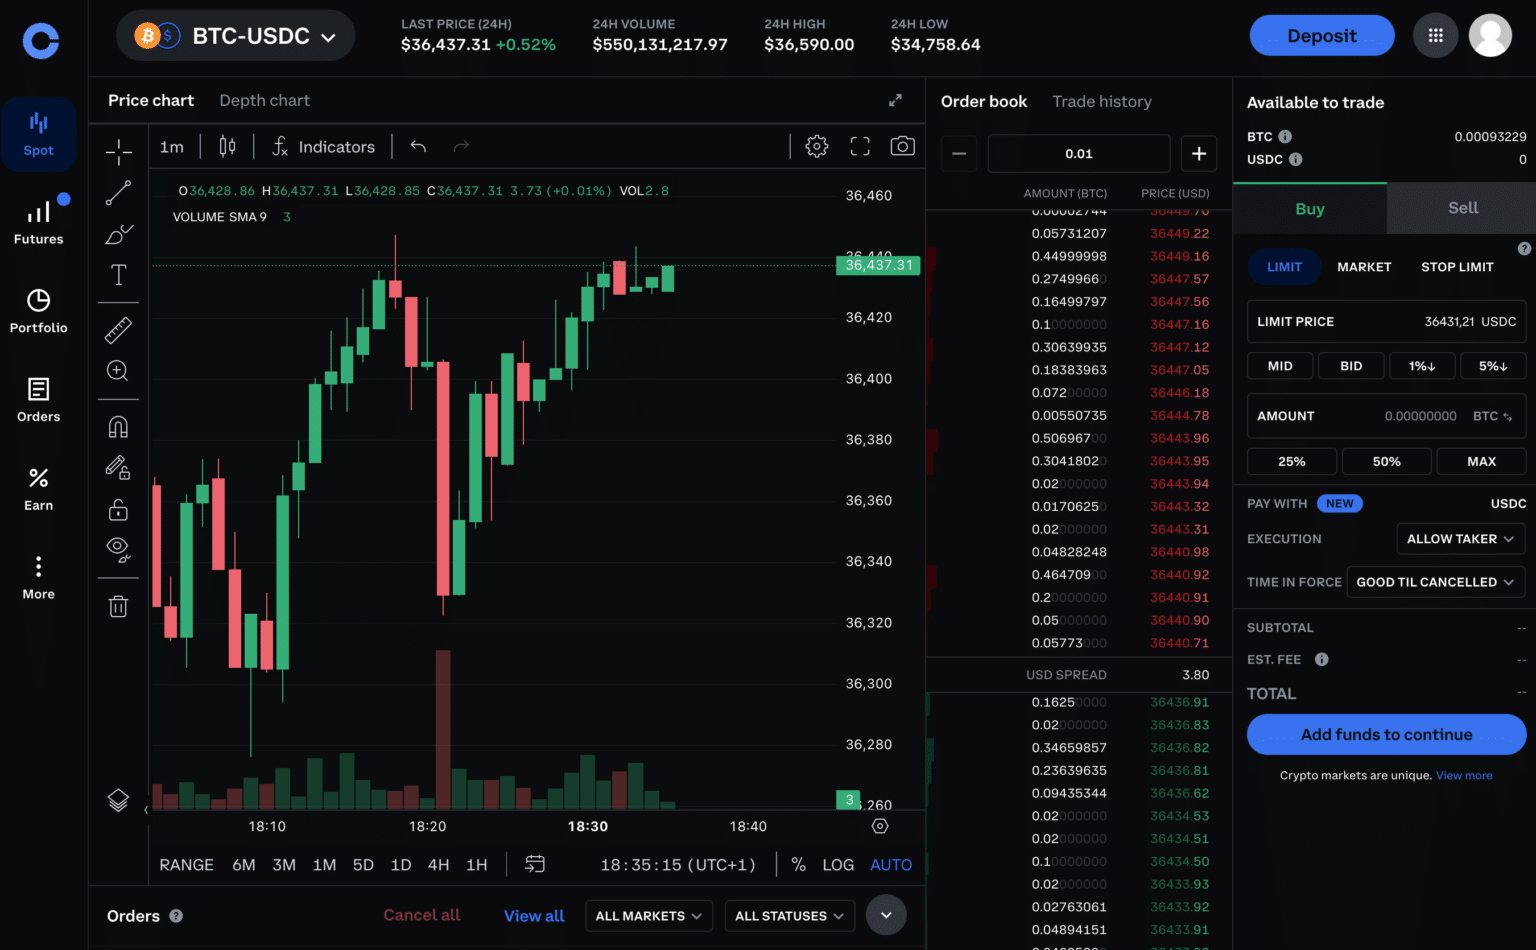Change candlestick chart type icon
1536x950 pixels.
(227, 146)
